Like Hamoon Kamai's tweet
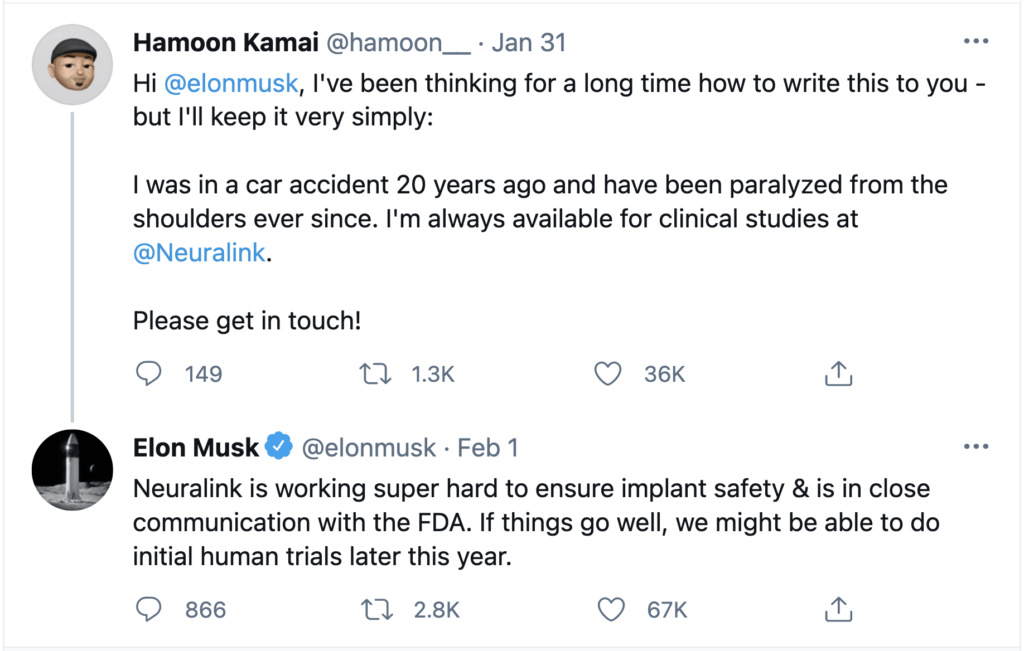The image size is (1024, 651). tap(608, 373)
